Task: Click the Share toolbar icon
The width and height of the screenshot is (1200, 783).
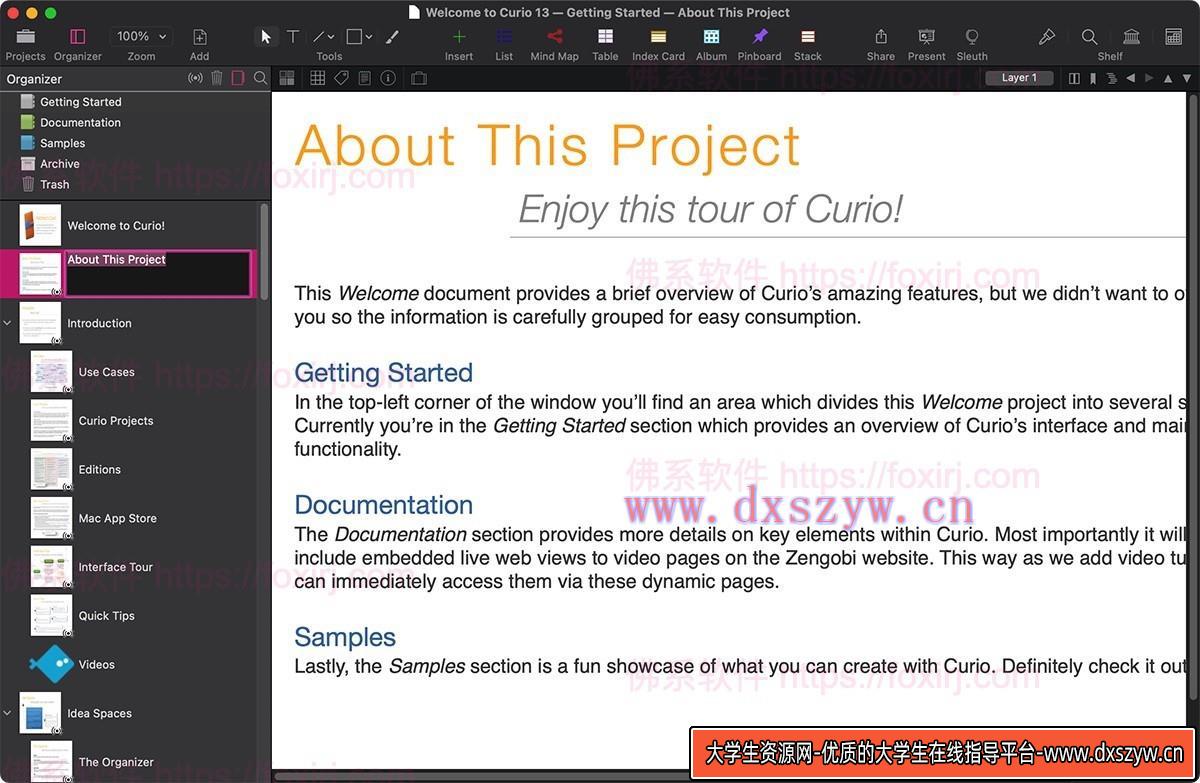Action: pyautogui.click(x=881, y=37)
